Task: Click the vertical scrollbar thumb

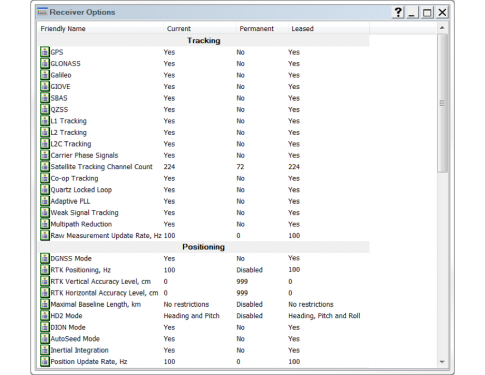Action: [442, 103]
